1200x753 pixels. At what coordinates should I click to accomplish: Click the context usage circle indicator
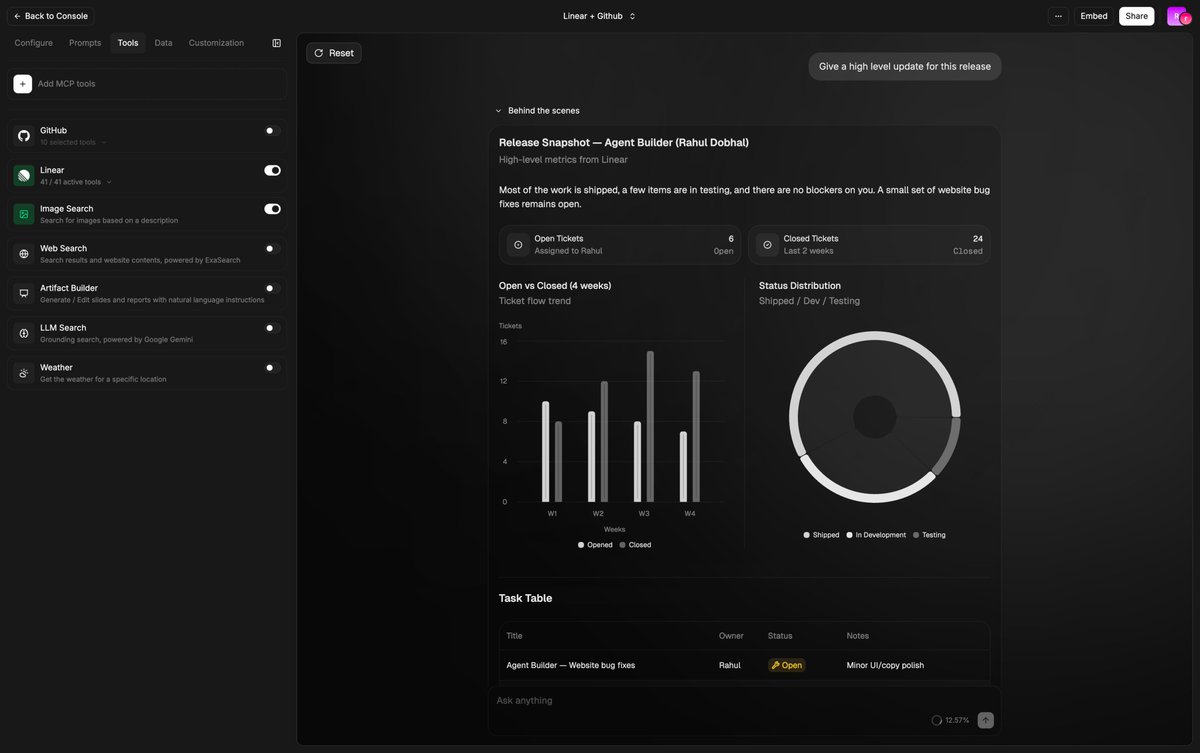[937, 720]
